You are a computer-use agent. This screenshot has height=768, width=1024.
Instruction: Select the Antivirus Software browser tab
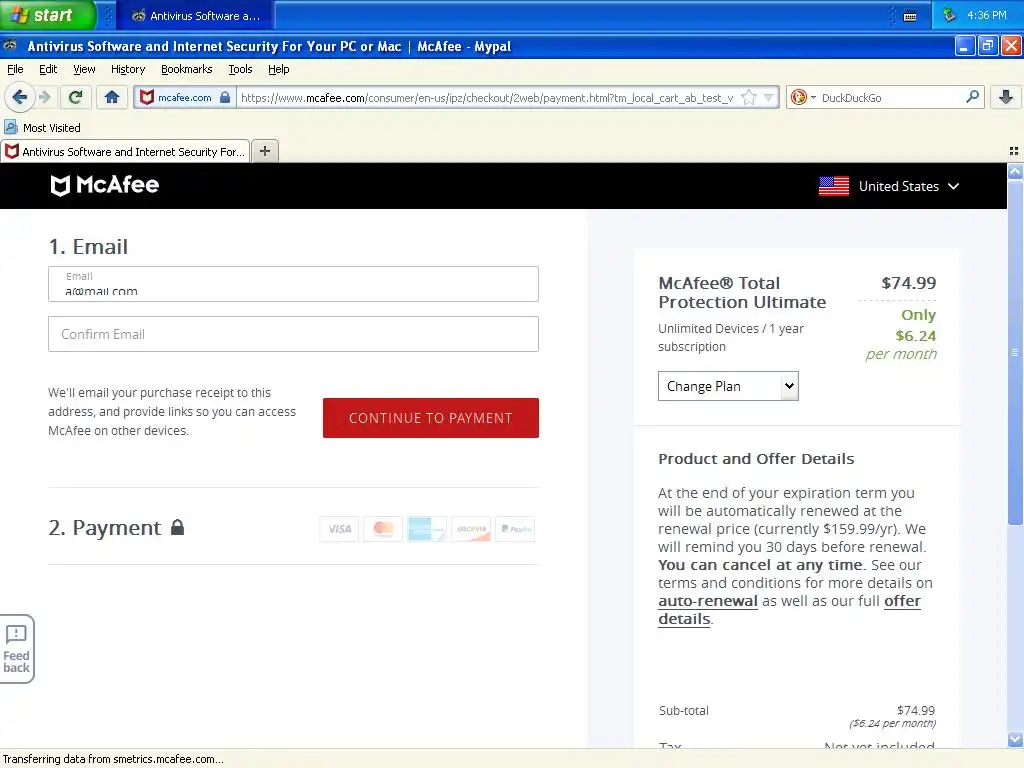coord(125,152)
